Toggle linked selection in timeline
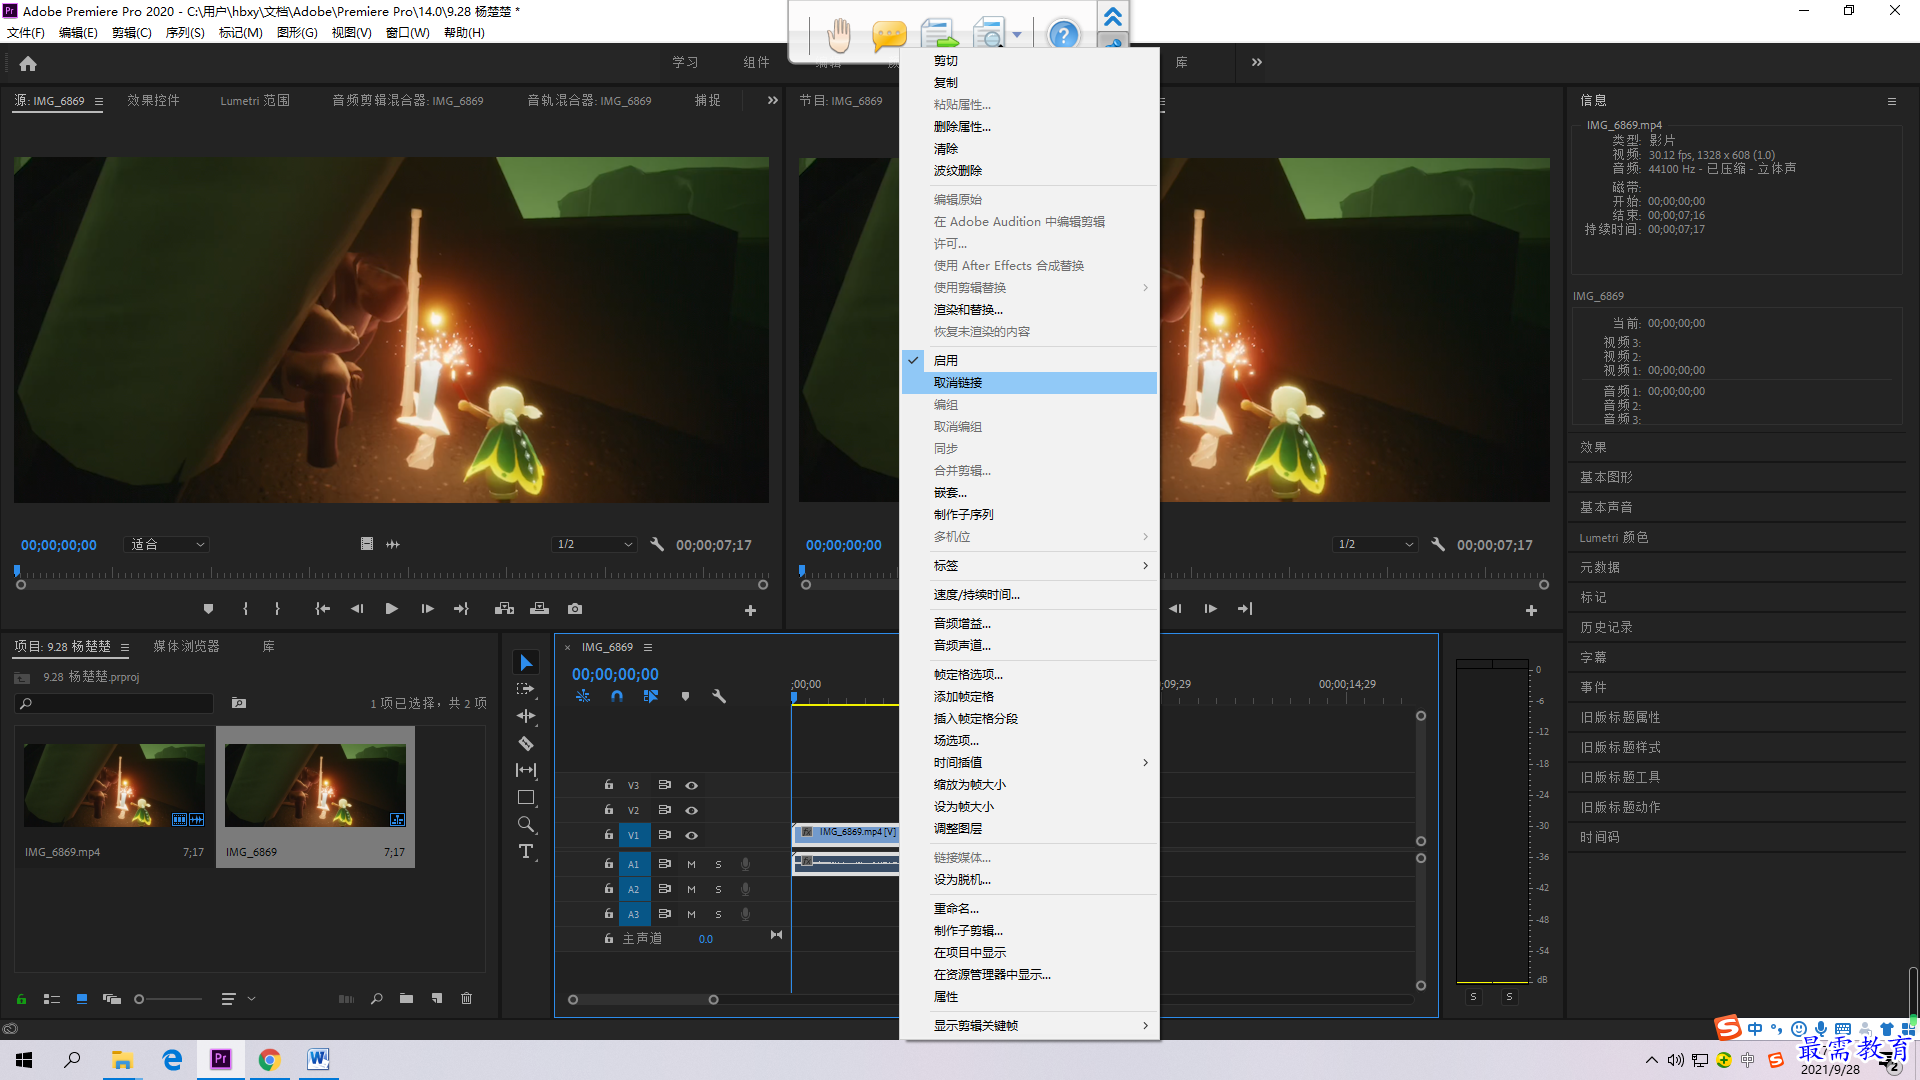The height and width of the screenshot is (1080, 1920). pyautogui.click(x=651, y=696)
